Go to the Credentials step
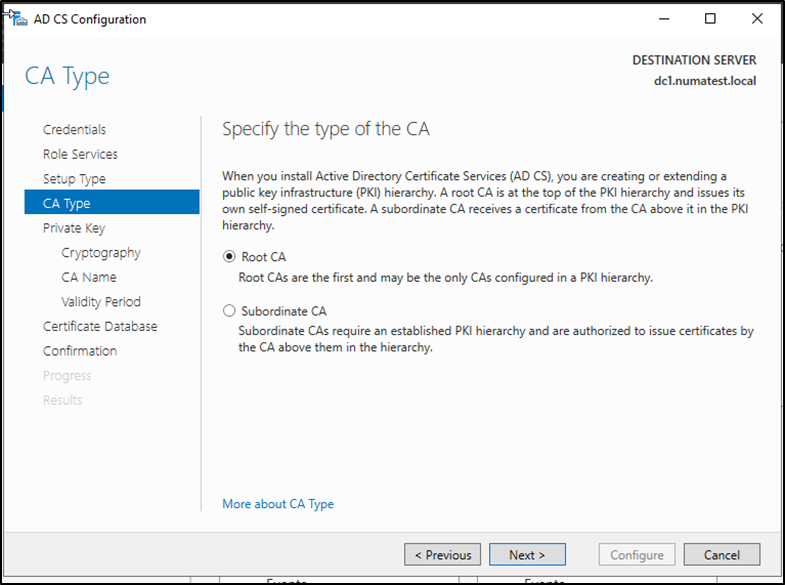 (x=74, y=130)
